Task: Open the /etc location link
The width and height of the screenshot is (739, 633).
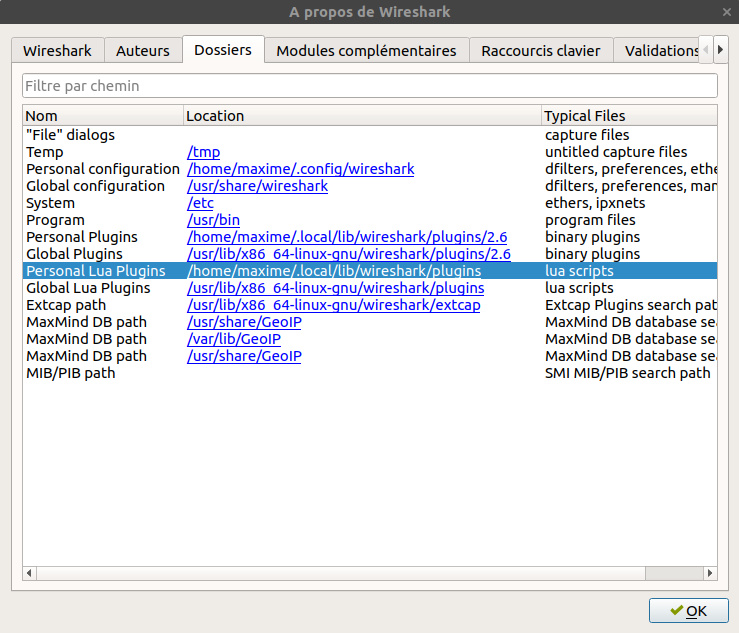Action: 200,203
